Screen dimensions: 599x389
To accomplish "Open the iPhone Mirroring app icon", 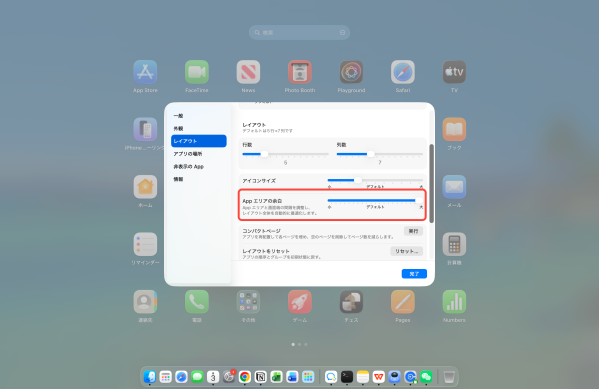I will tap(145, 129).
